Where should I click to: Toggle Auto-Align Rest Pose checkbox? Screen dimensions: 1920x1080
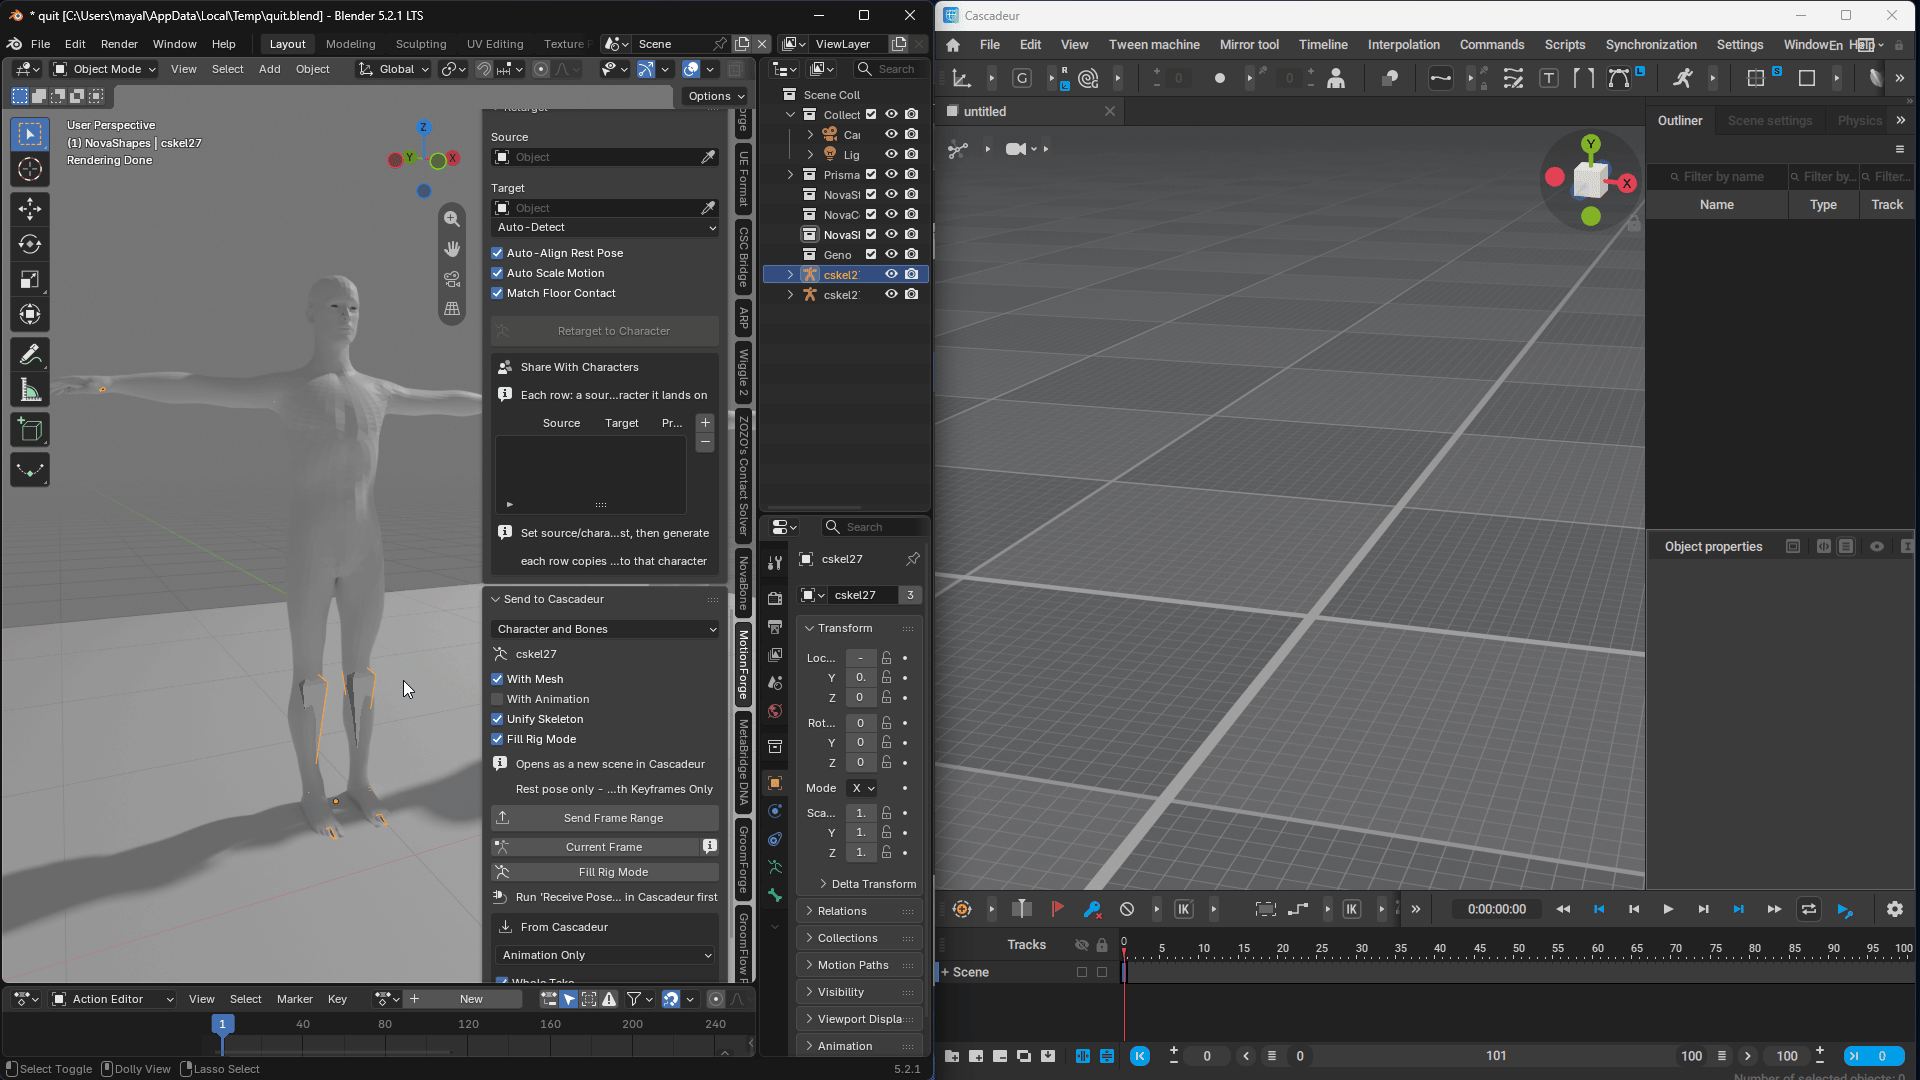497,254
